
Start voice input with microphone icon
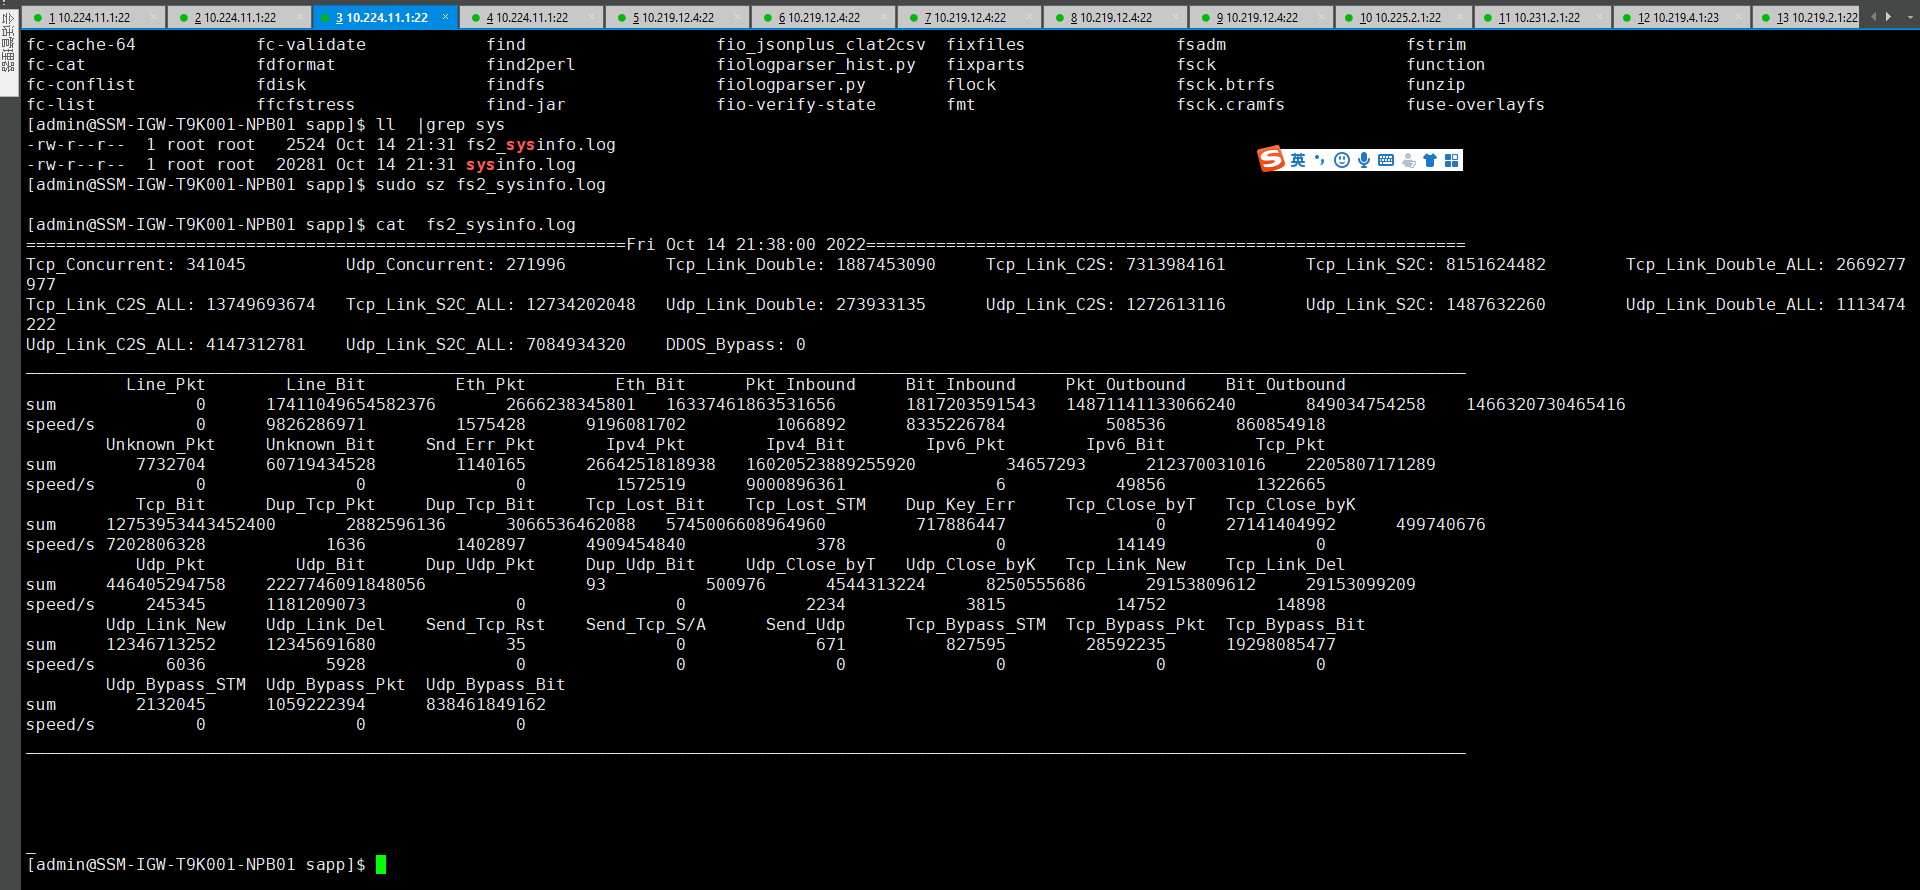tap(1364, 160)
